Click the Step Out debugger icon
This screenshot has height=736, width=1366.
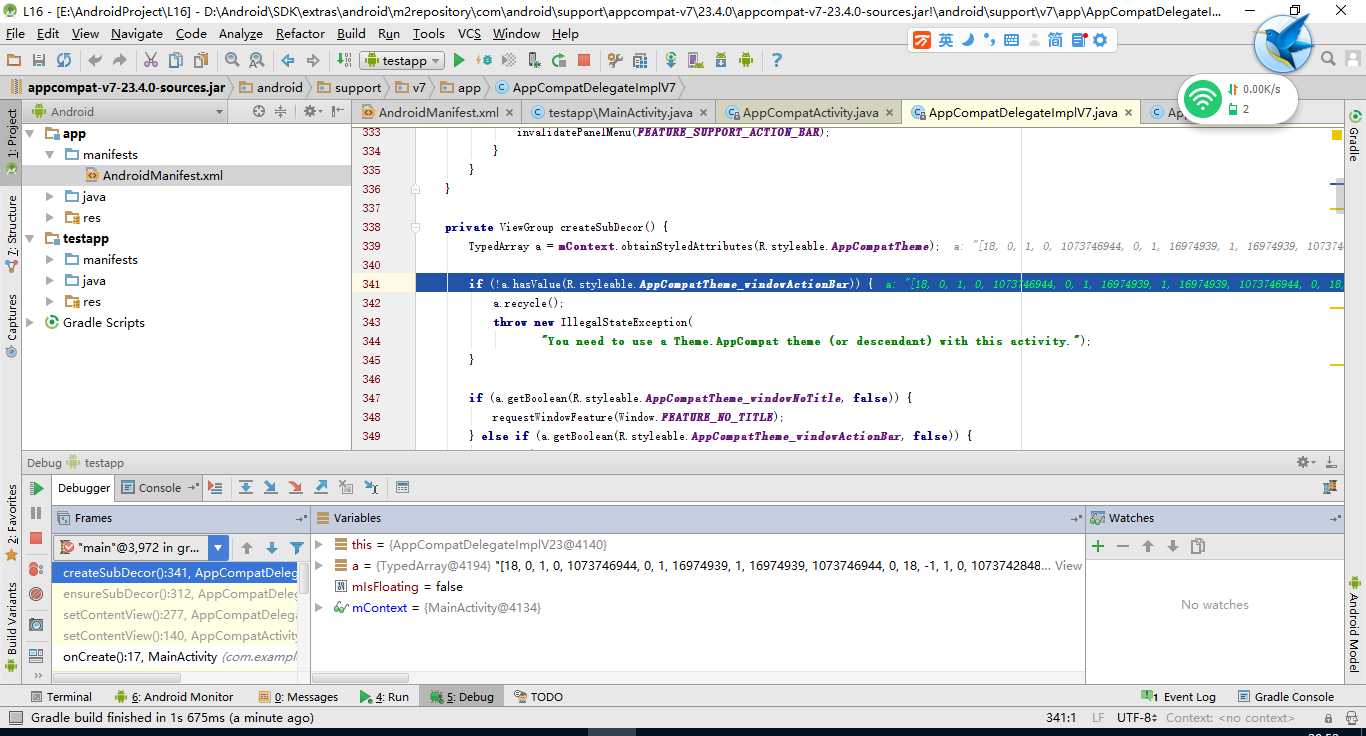321,488
